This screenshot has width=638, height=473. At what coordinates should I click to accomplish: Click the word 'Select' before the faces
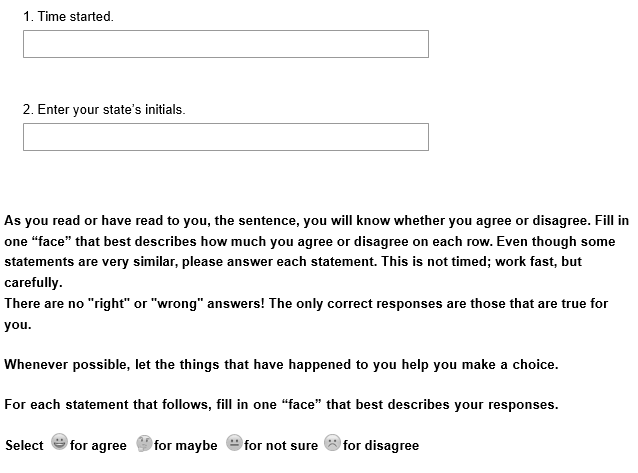point(24,446)
